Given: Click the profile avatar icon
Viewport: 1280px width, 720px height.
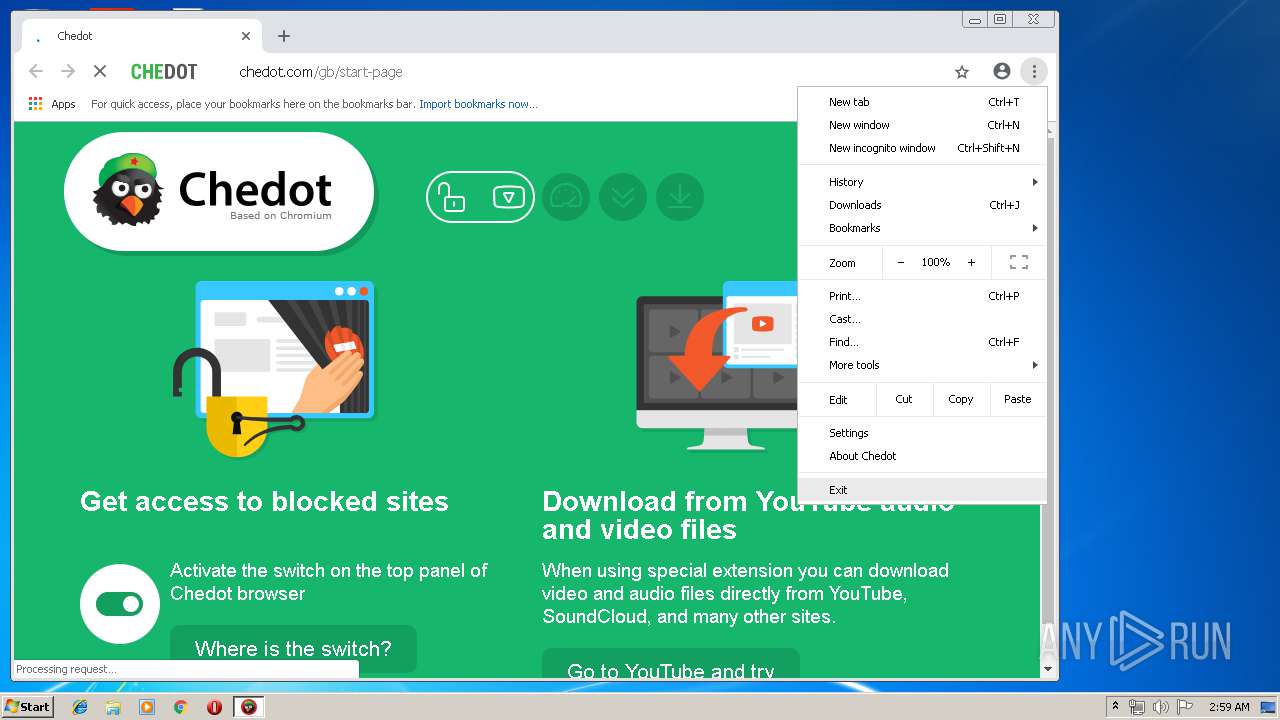Looking at the screenshot, I should tap(1001, 71).
